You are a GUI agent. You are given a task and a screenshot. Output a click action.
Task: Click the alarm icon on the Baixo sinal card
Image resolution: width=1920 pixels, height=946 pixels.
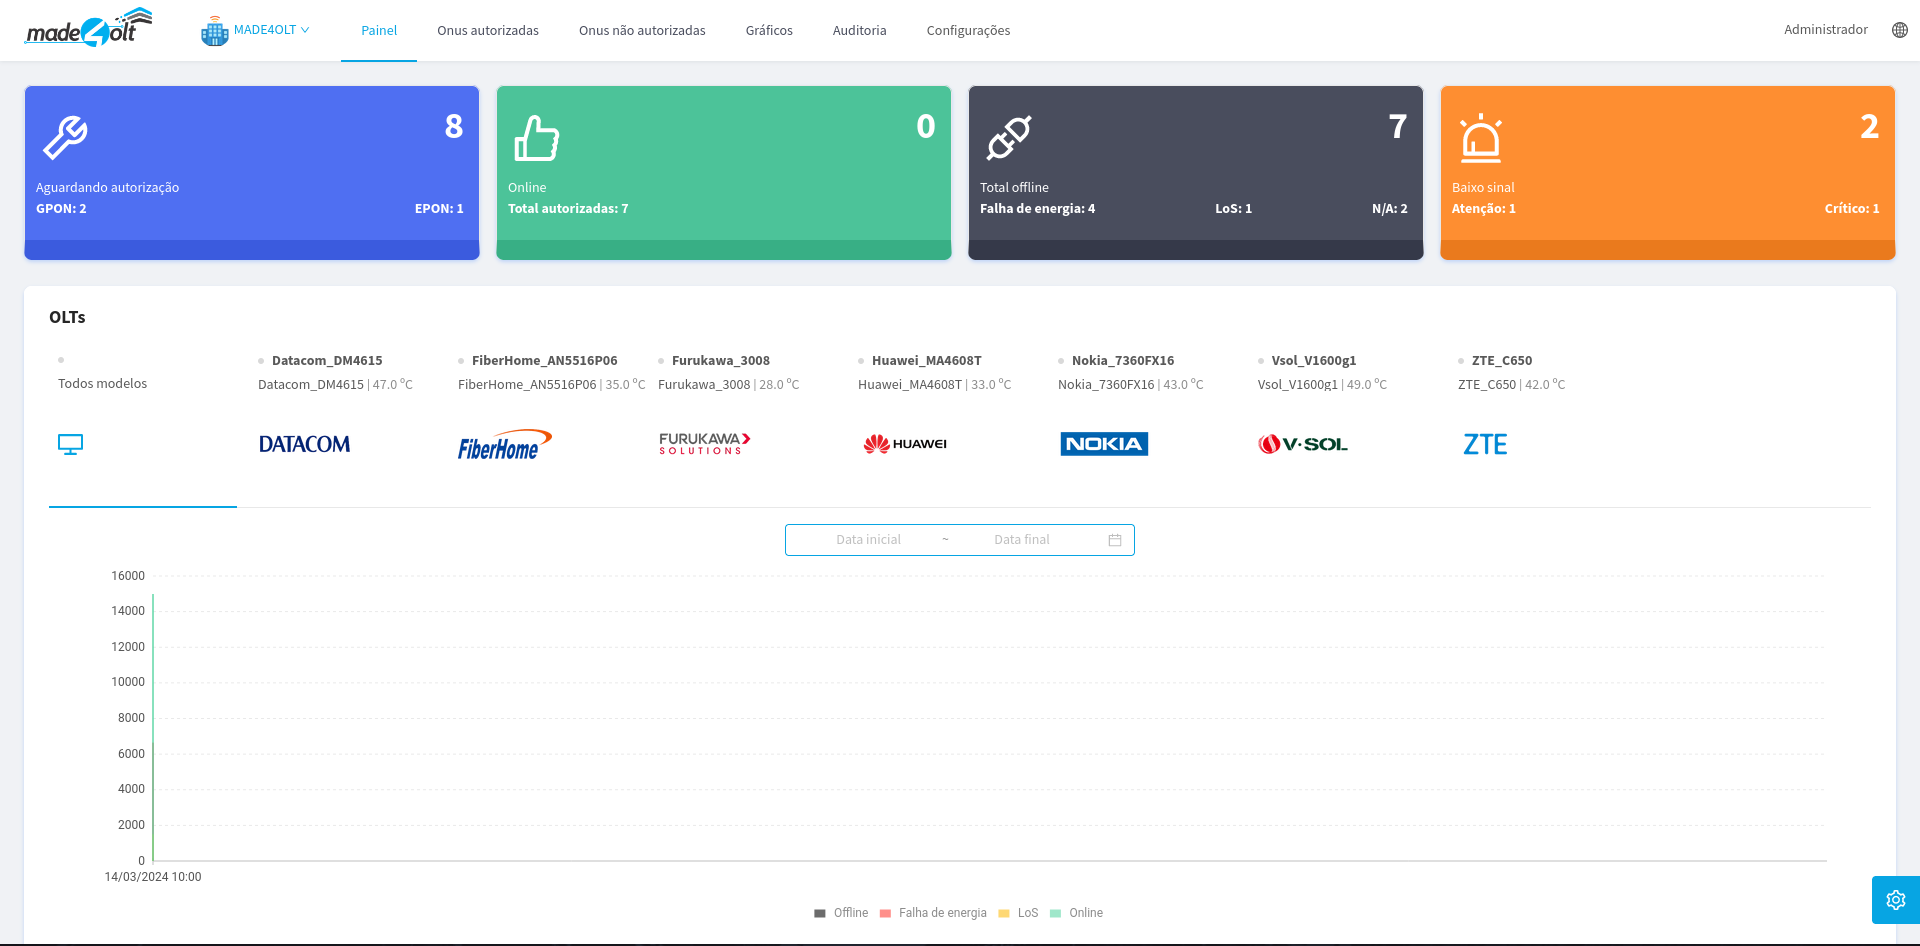click(x=1482, y=138)
